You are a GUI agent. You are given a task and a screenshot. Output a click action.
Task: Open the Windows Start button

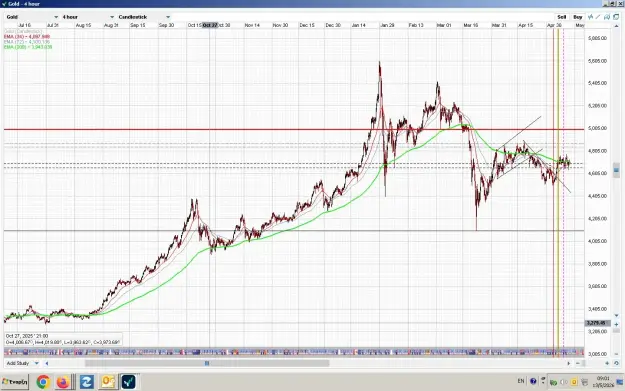coord(15,382)
